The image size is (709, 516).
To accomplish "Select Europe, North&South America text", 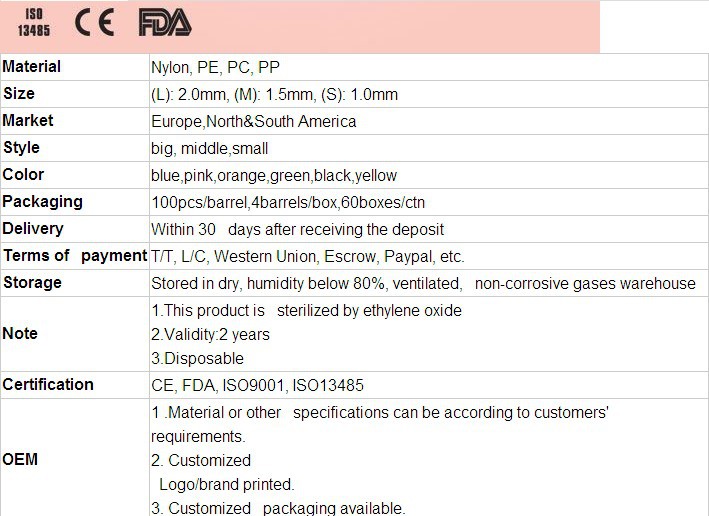I will [253, 122].
